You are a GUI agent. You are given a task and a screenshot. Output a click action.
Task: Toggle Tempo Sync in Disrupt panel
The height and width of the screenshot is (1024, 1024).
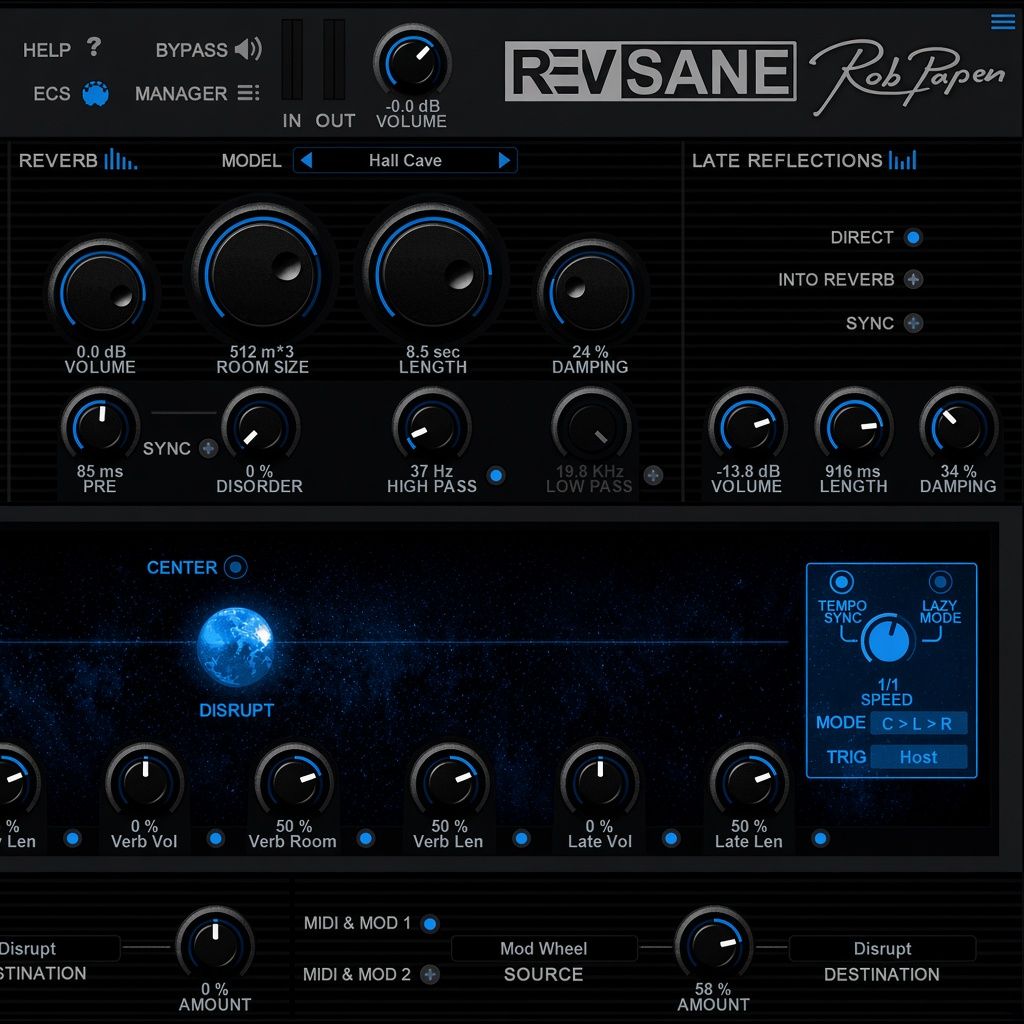(x=841, y=581)
